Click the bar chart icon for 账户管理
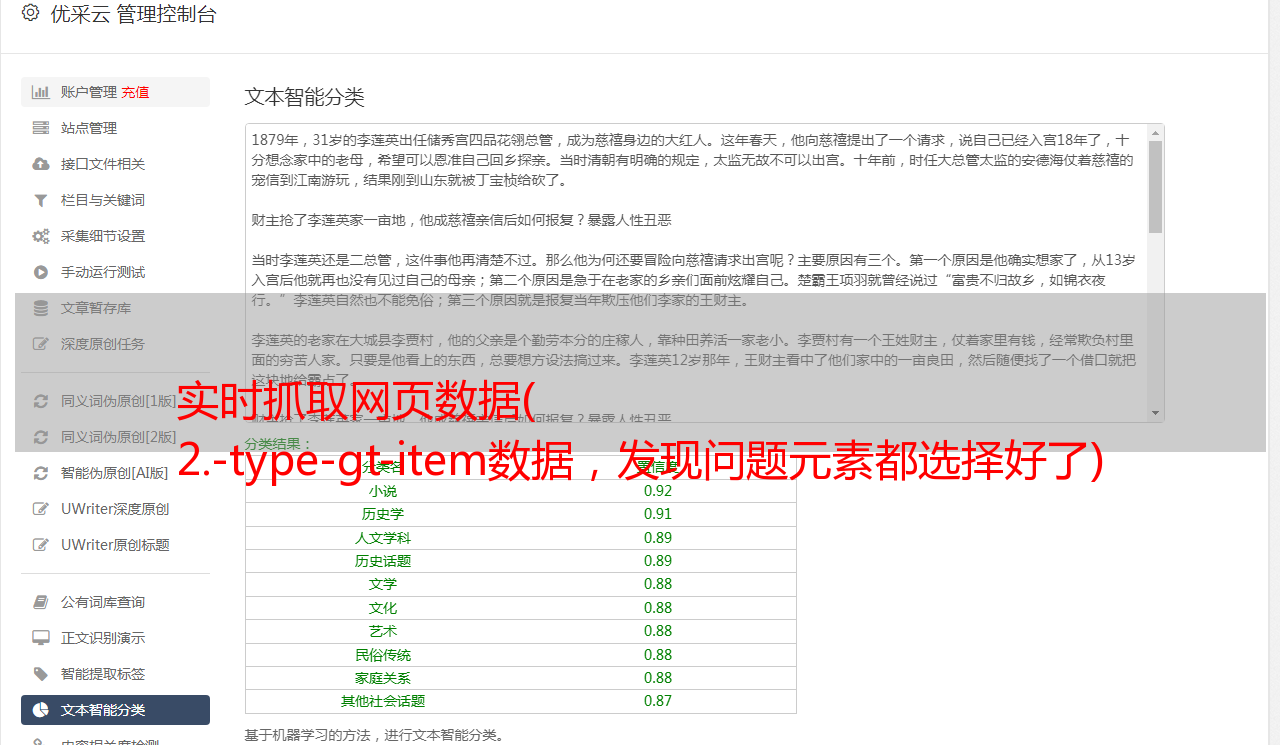 [41, 92]
